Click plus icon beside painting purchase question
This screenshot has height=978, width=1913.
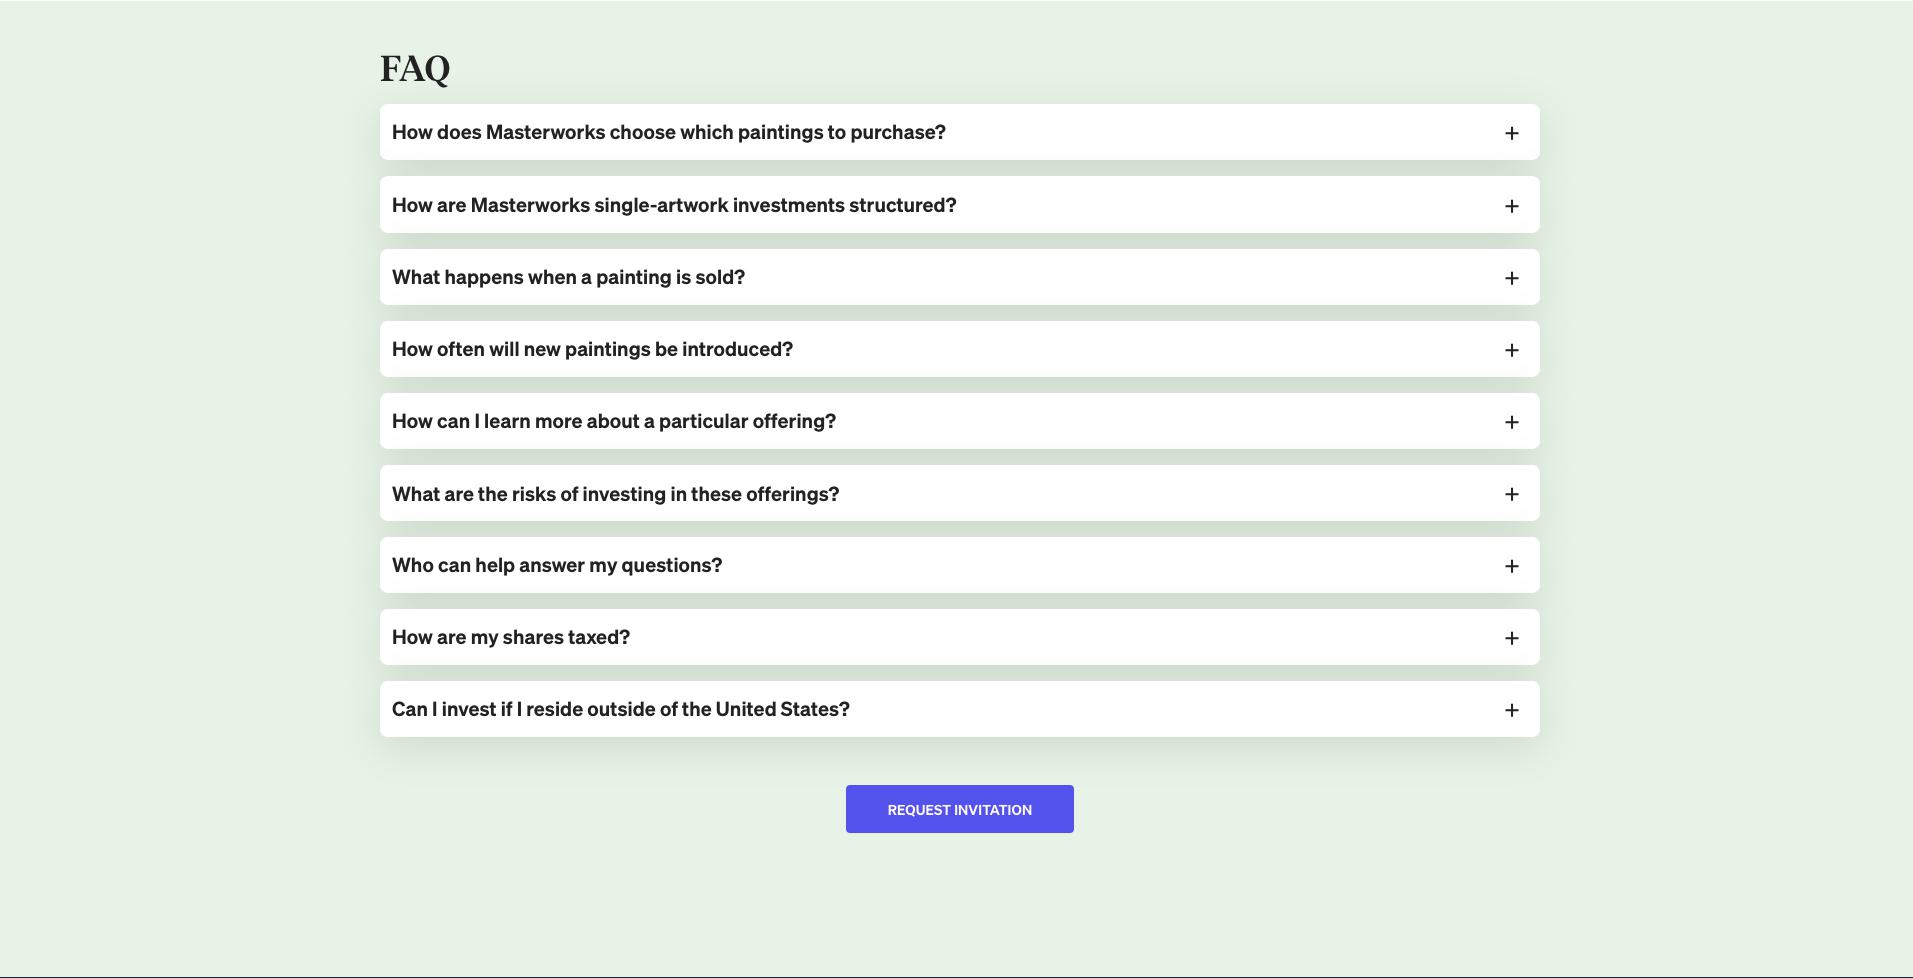click(x=1511, y=133)
